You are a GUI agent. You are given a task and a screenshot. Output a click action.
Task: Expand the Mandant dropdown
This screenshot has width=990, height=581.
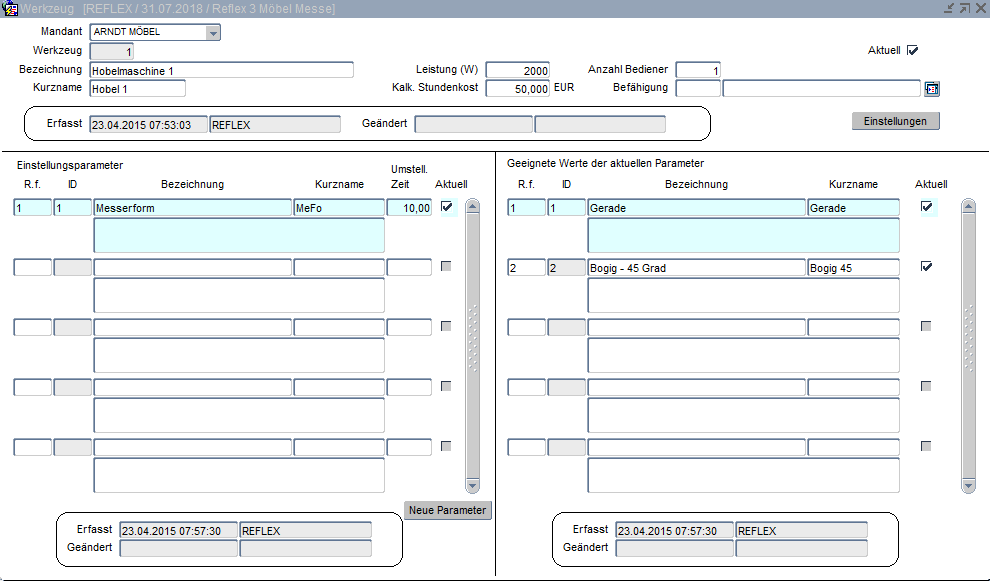click(x=213, y=32)
